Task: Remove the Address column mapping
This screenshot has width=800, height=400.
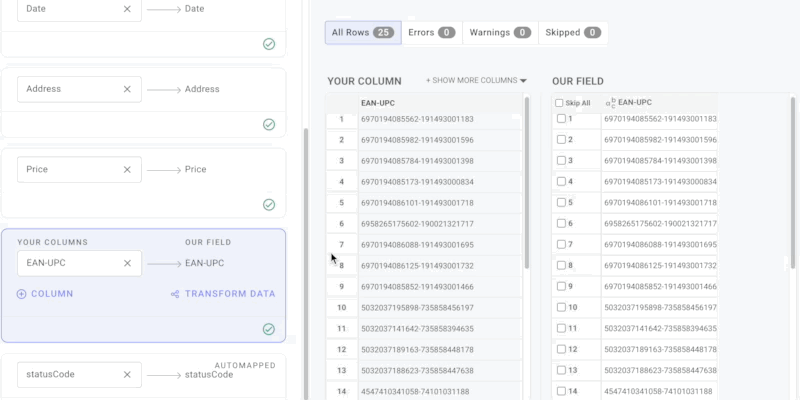Action: [127, 89]
